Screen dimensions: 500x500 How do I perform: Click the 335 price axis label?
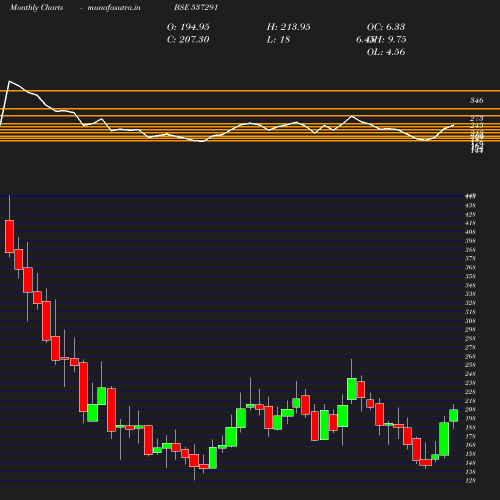(470, 294)
